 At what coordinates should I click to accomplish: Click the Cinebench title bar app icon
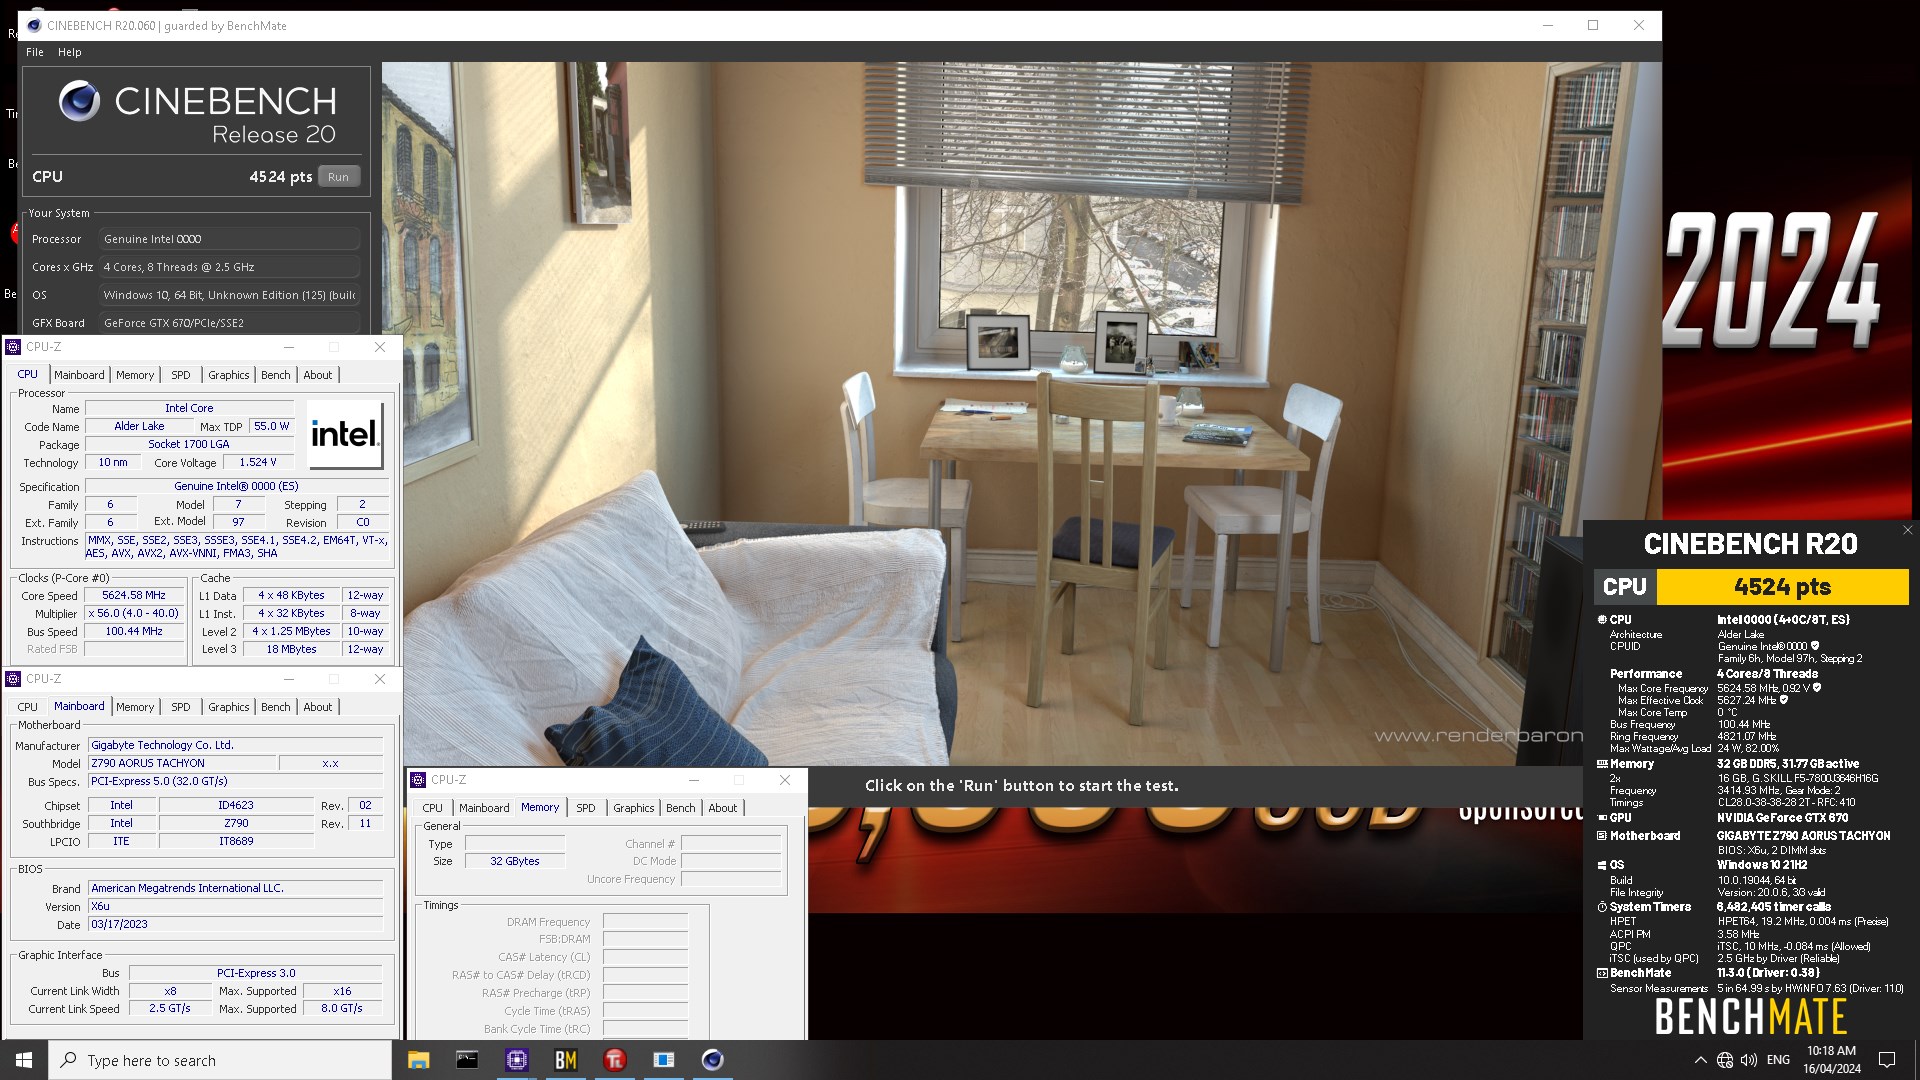(x=34, y=26)
